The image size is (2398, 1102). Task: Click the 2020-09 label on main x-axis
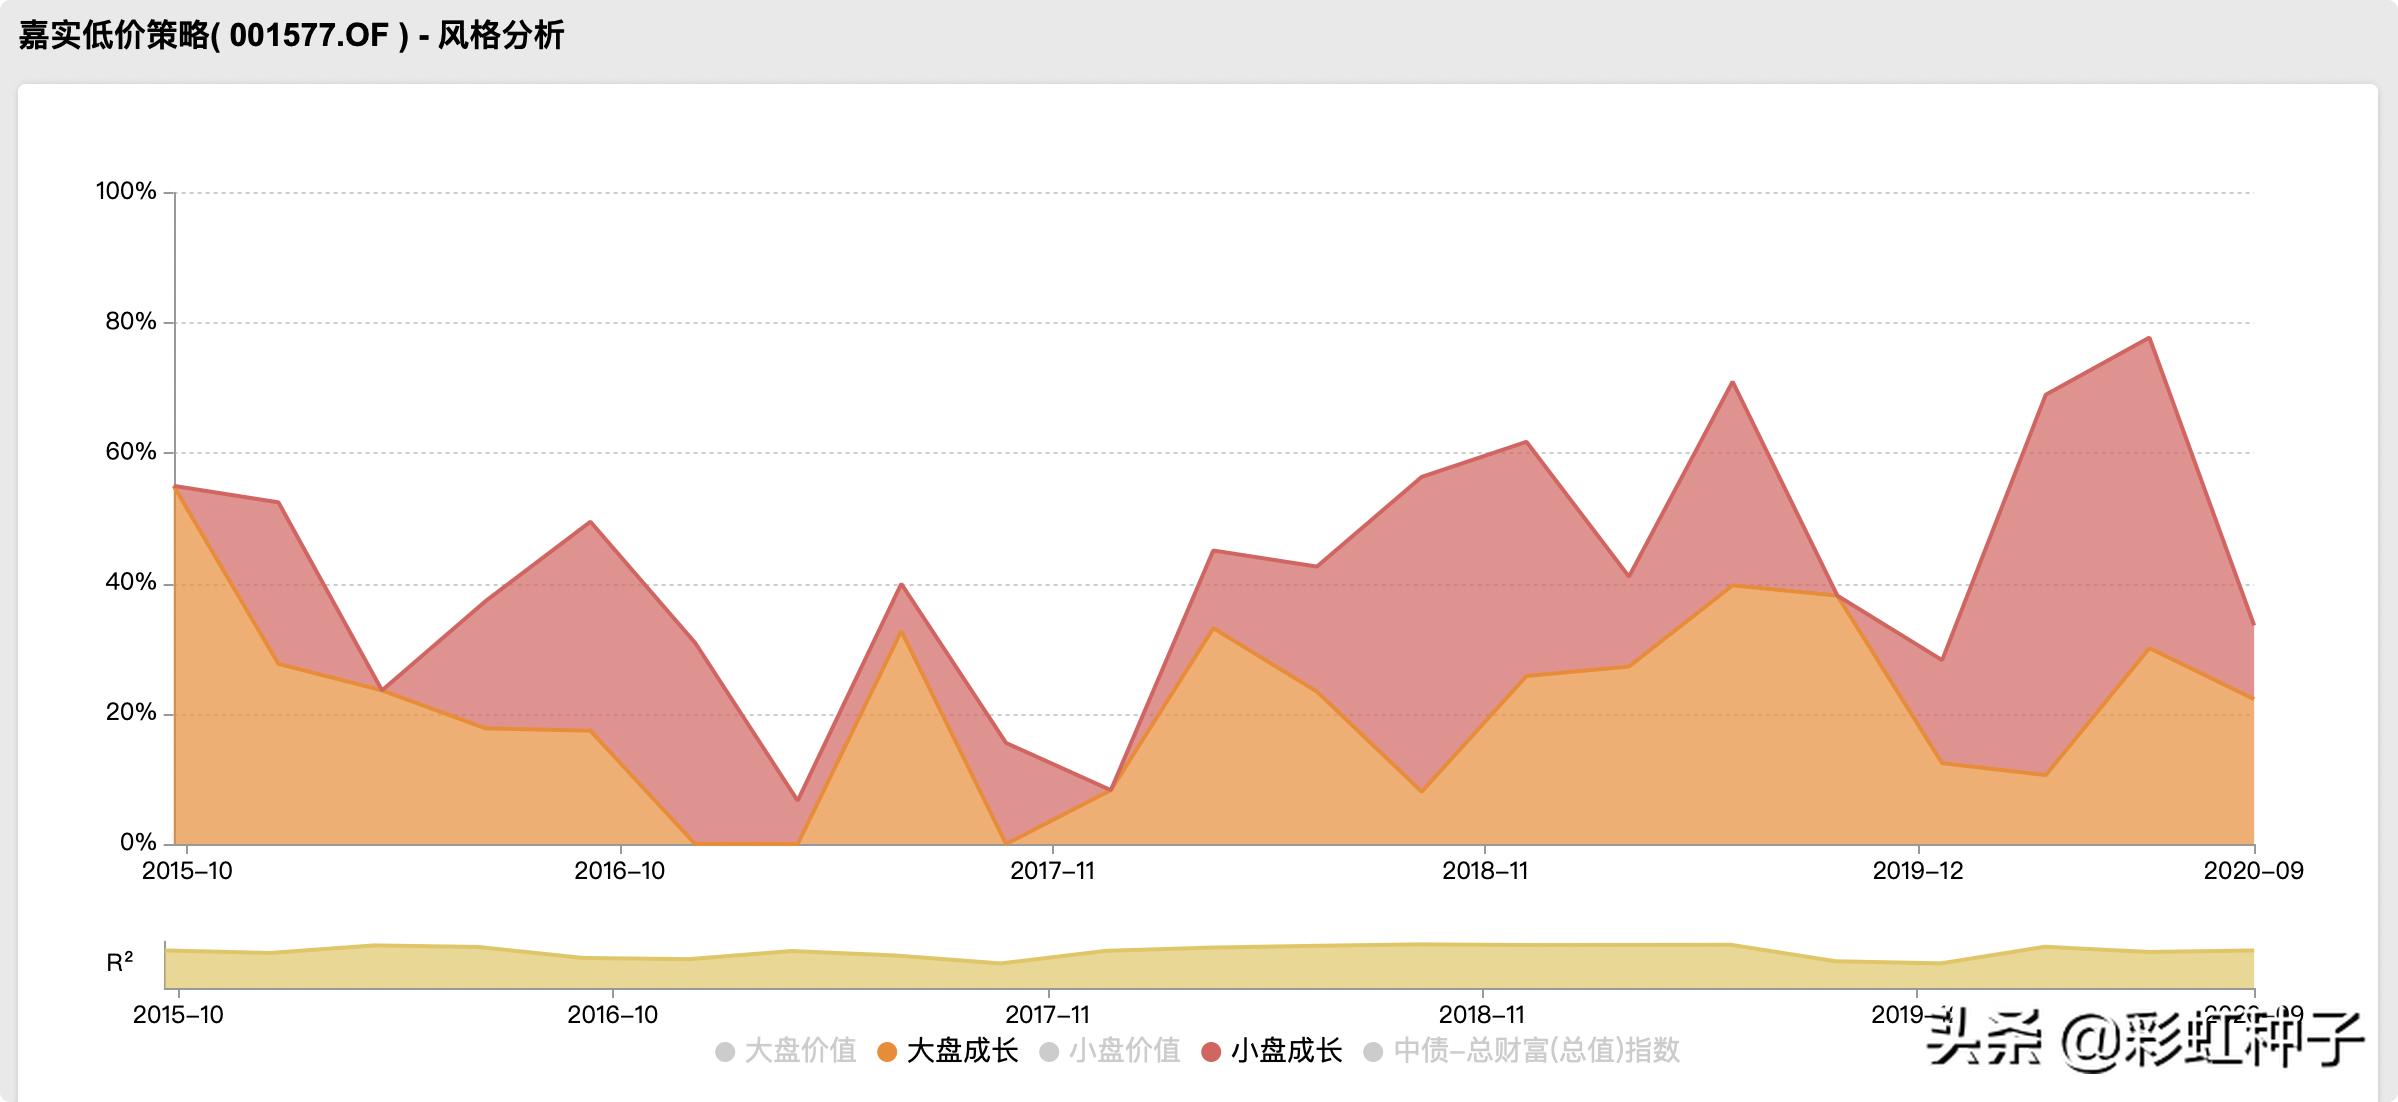coord(2252,871)
